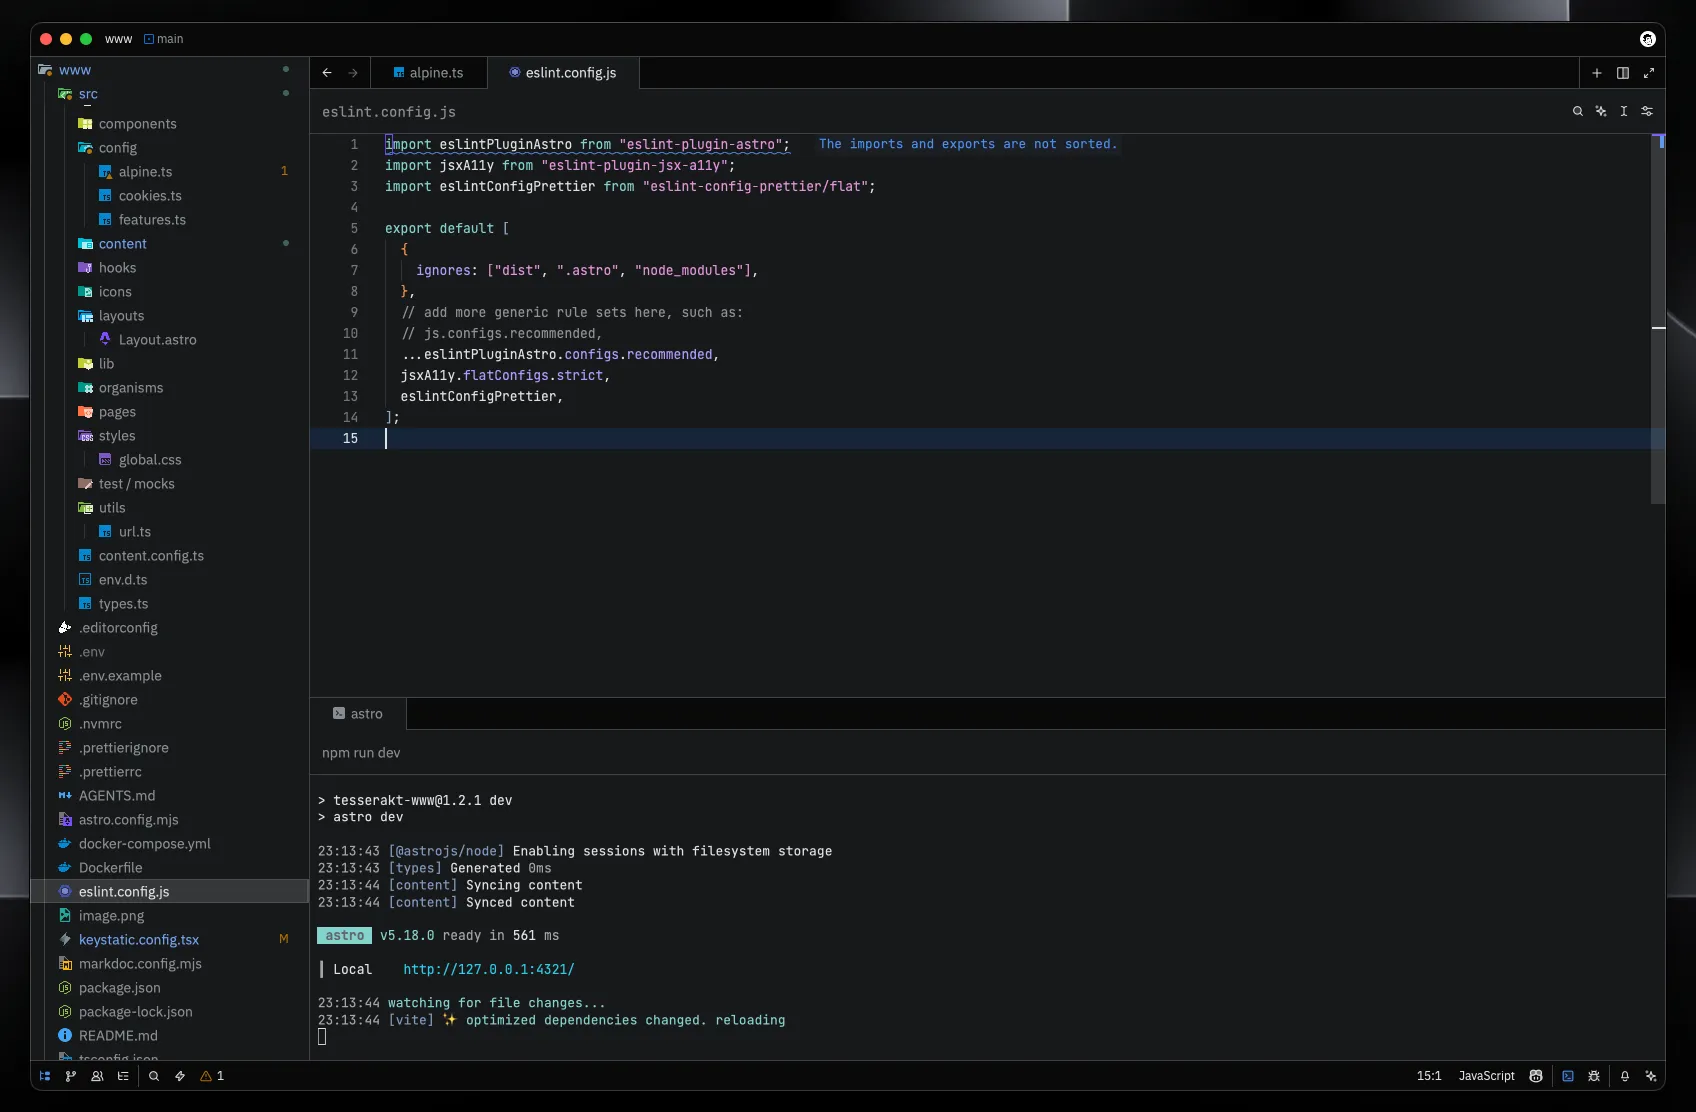
Task: Open the main branch picker
Action: pos(164,39)
